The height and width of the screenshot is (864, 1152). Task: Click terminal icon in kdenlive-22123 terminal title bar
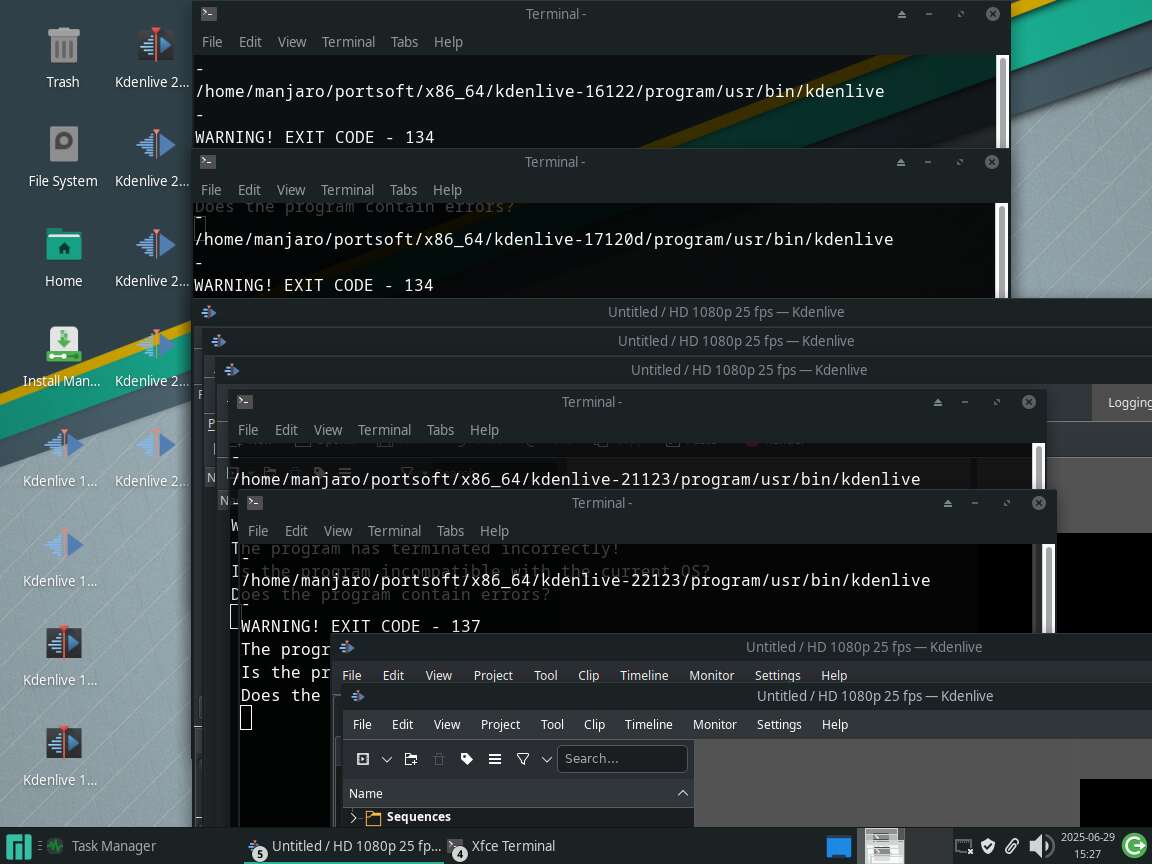[x=255, y=503]
